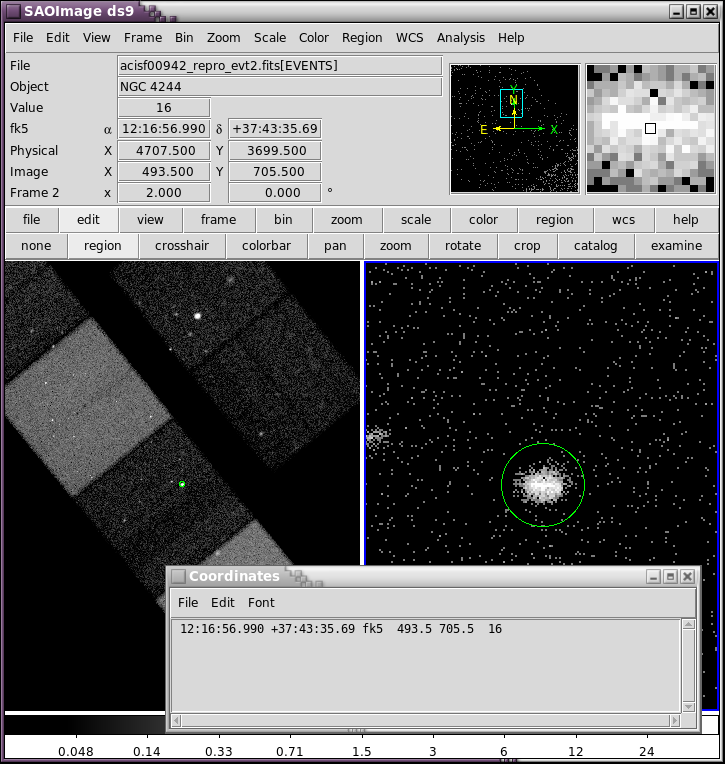The height and width of the screenshot is (764, 725).
Task: Switch to pan edit mode
Action: [335, 246]
